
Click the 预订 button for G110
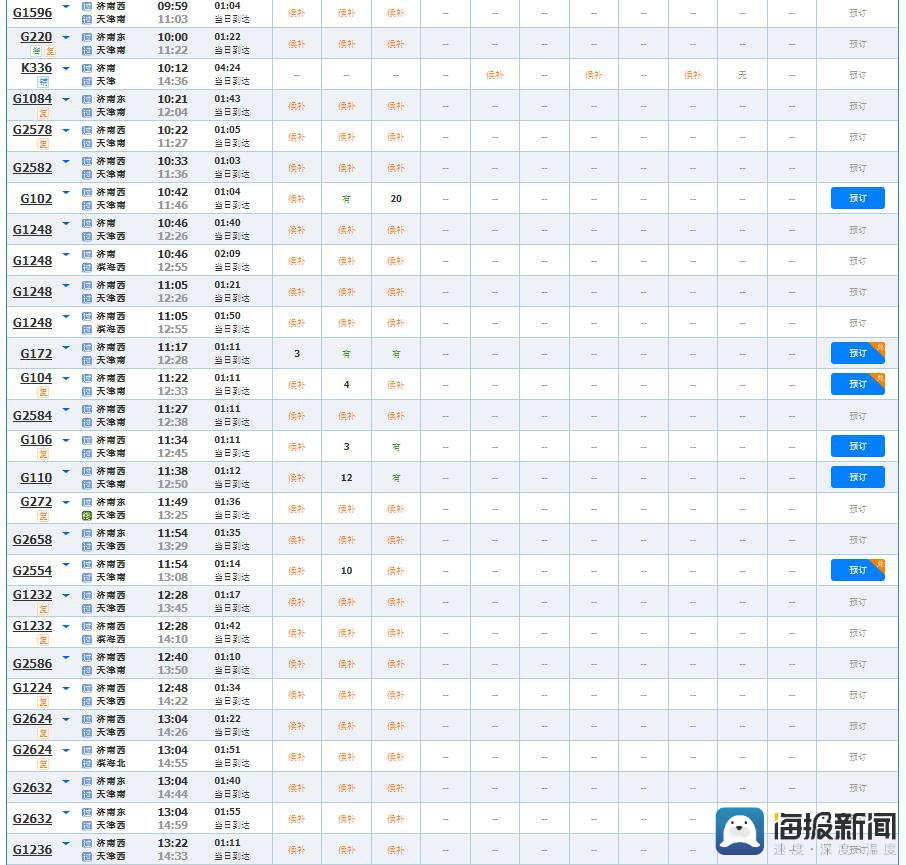tap(857, 477)
